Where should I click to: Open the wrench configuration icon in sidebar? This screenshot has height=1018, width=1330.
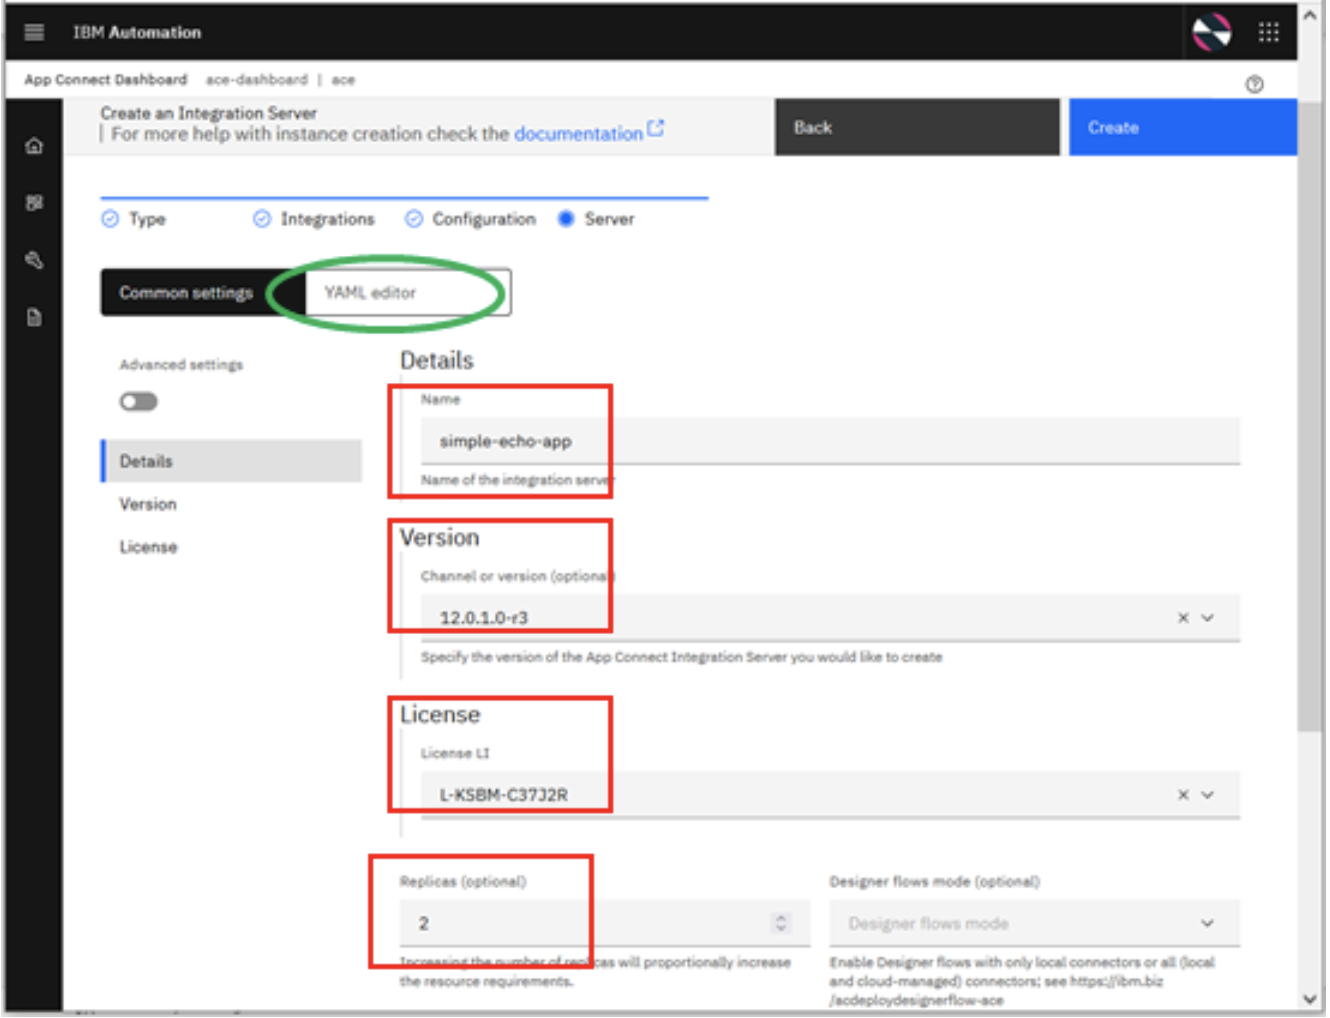pyautogui.click(x=34, y=260)
